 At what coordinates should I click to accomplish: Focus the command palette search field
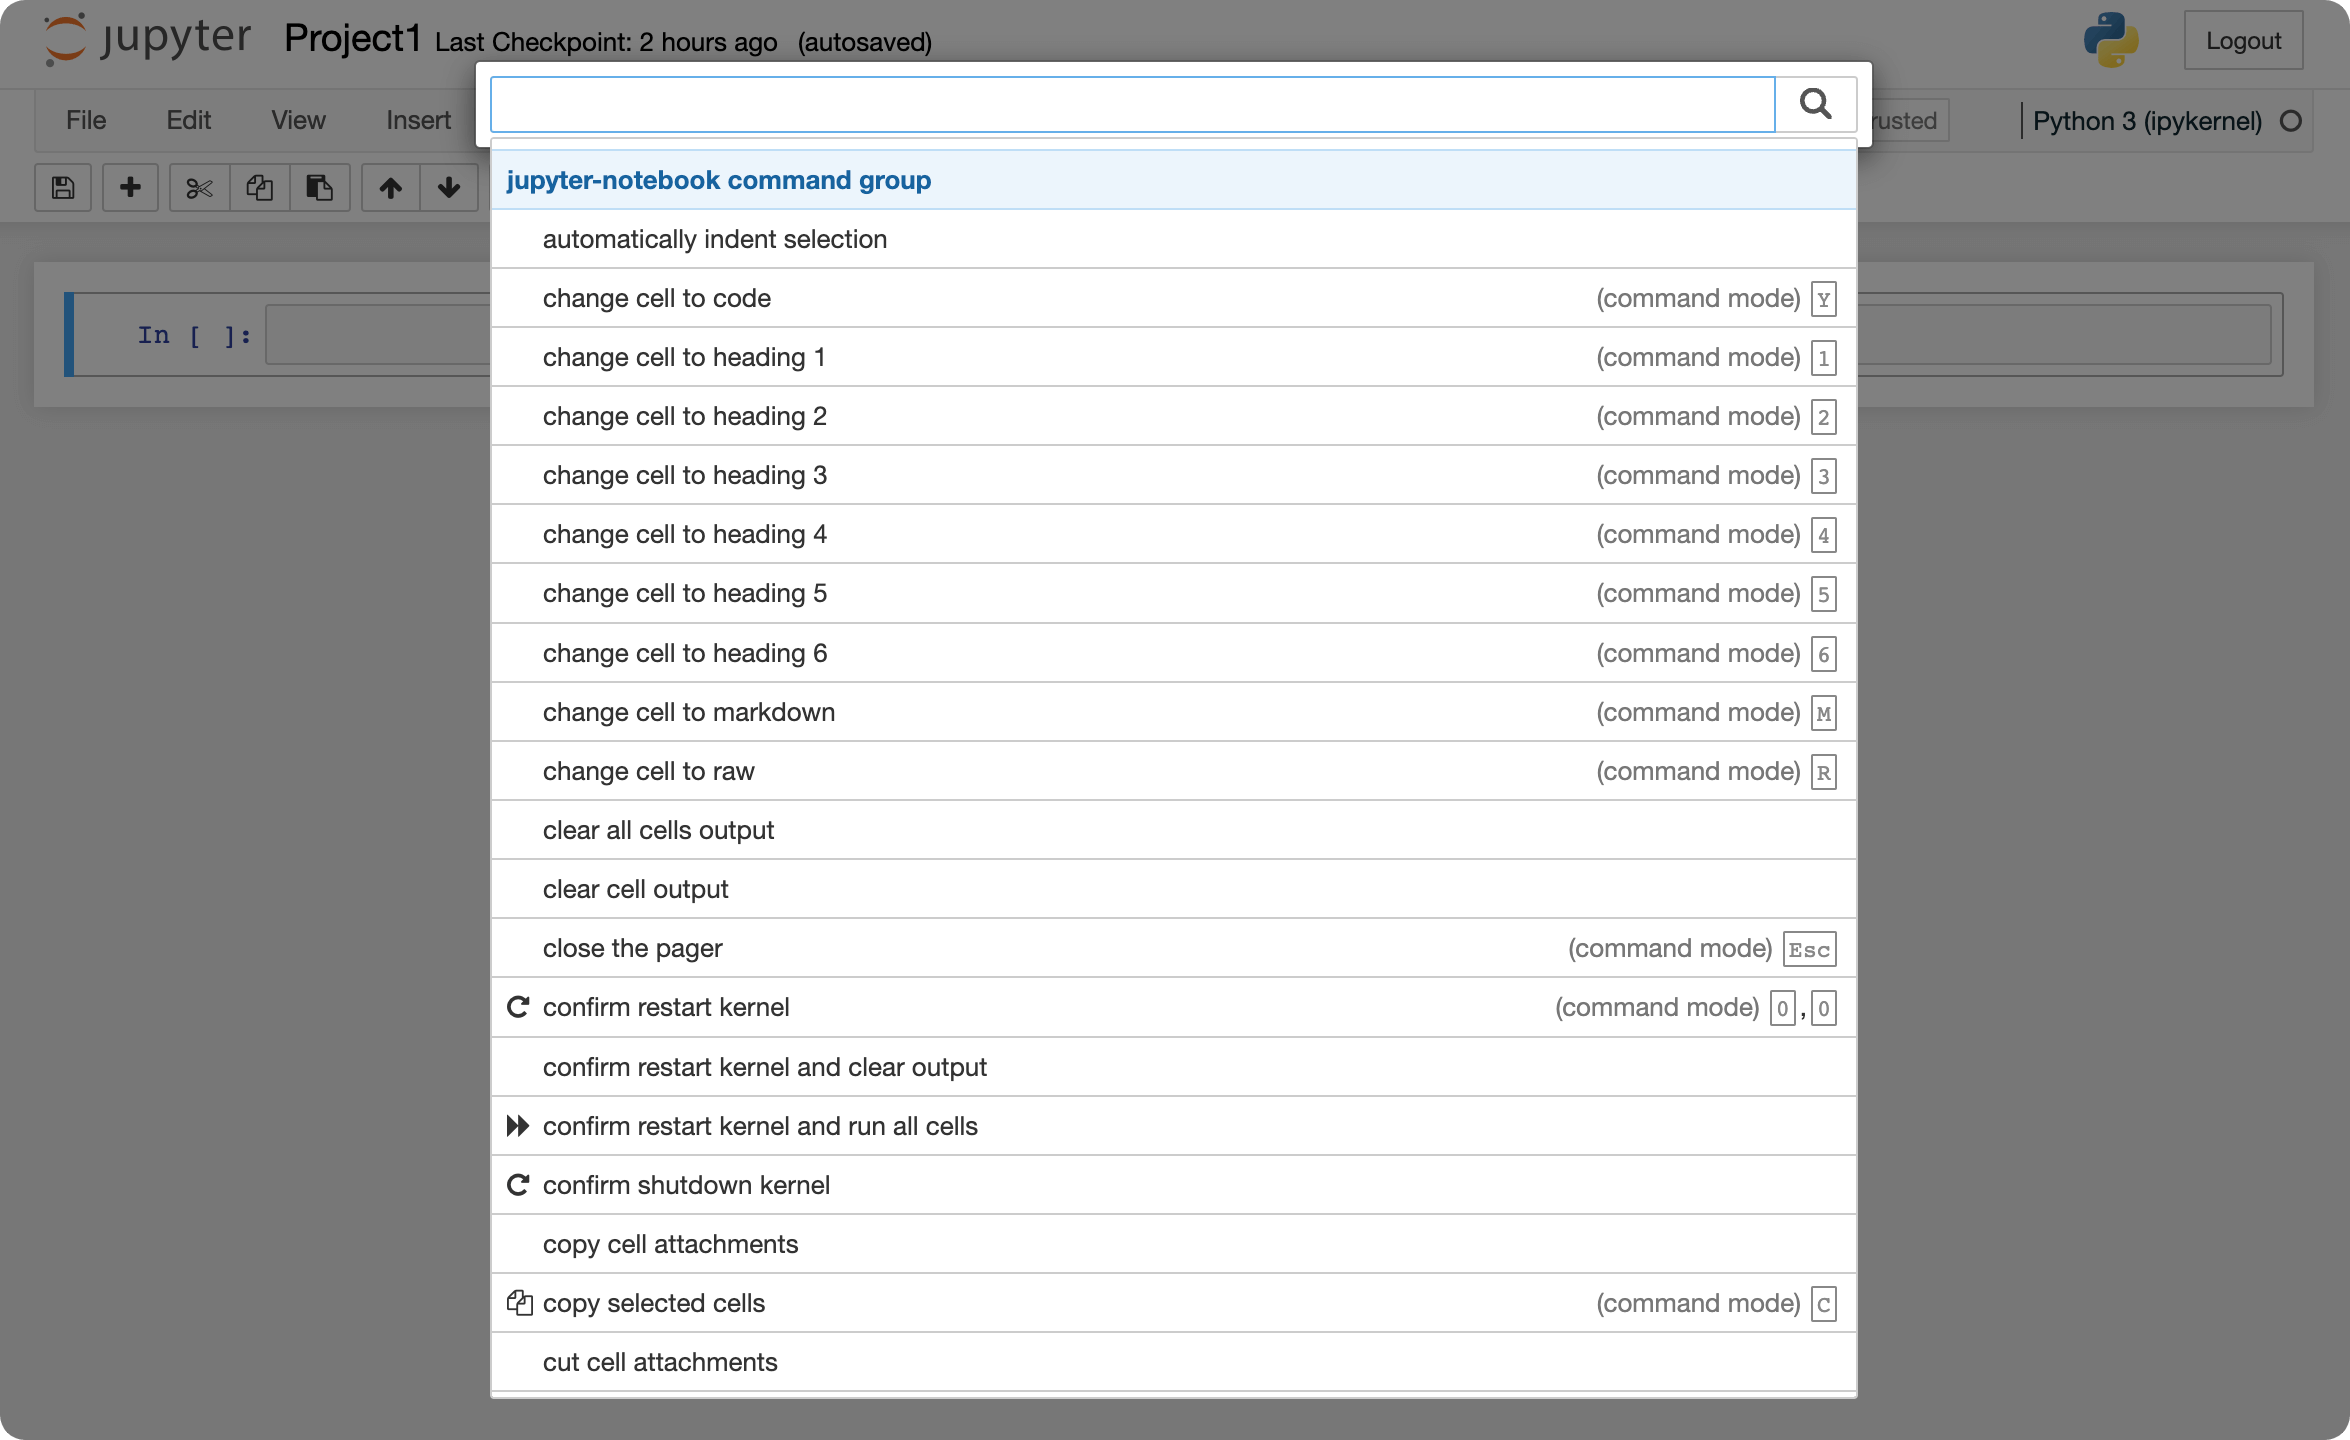(1132, 104)
